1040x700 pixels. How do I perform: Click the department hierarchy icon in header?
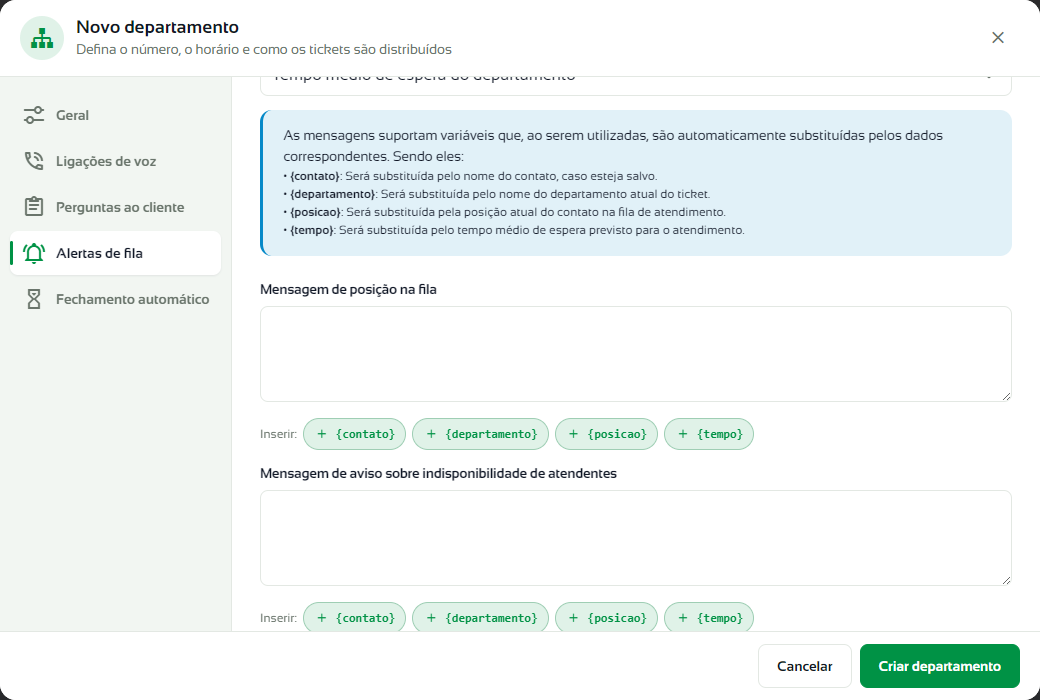[42, 38]
